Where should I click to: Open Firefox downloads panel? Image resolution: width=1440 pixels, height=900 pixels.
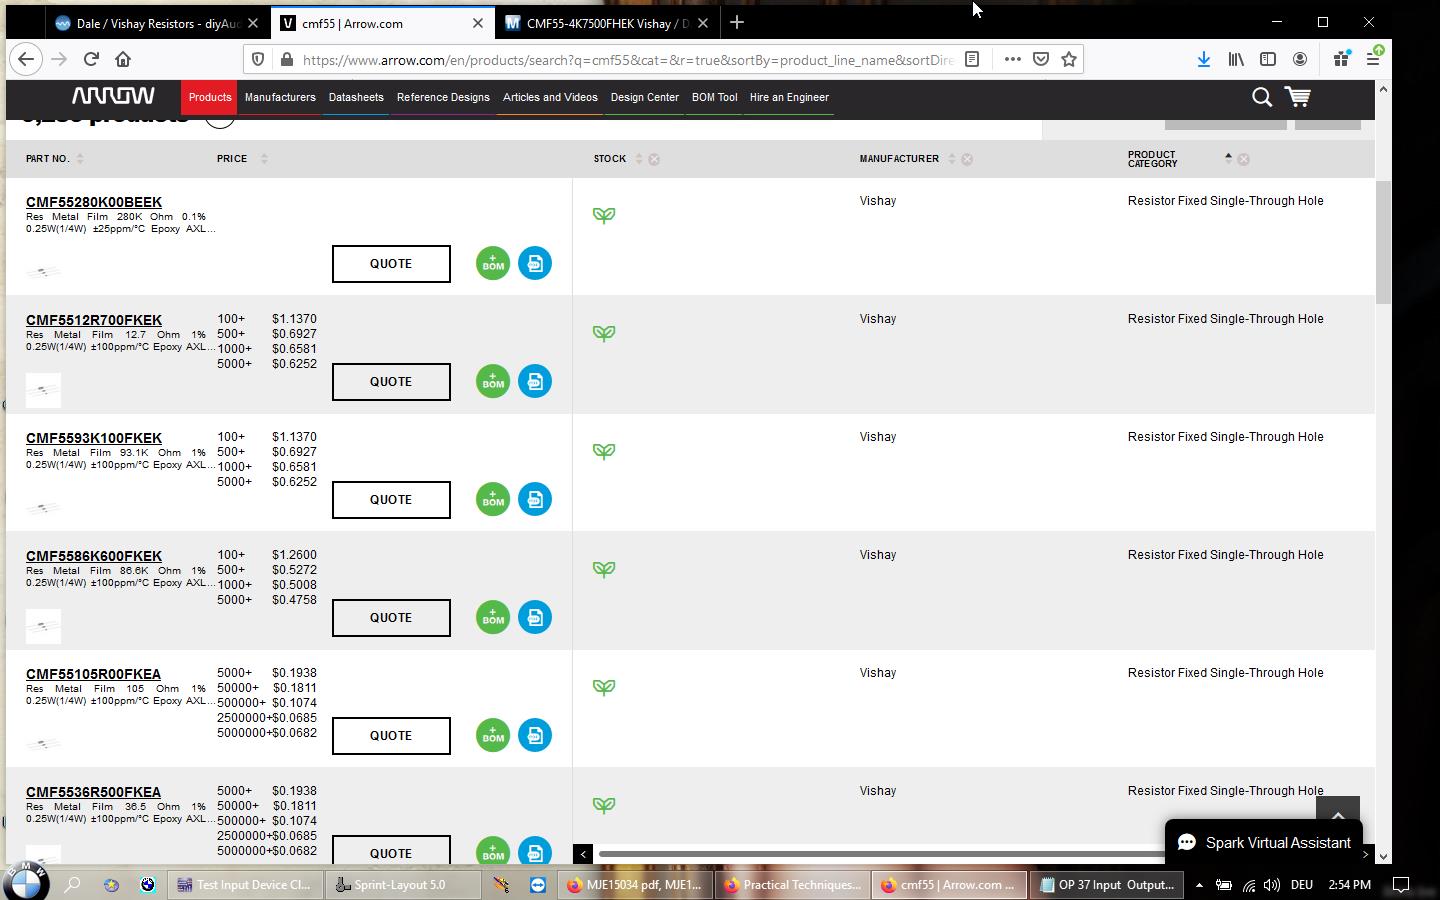(x=1204, y=59)
